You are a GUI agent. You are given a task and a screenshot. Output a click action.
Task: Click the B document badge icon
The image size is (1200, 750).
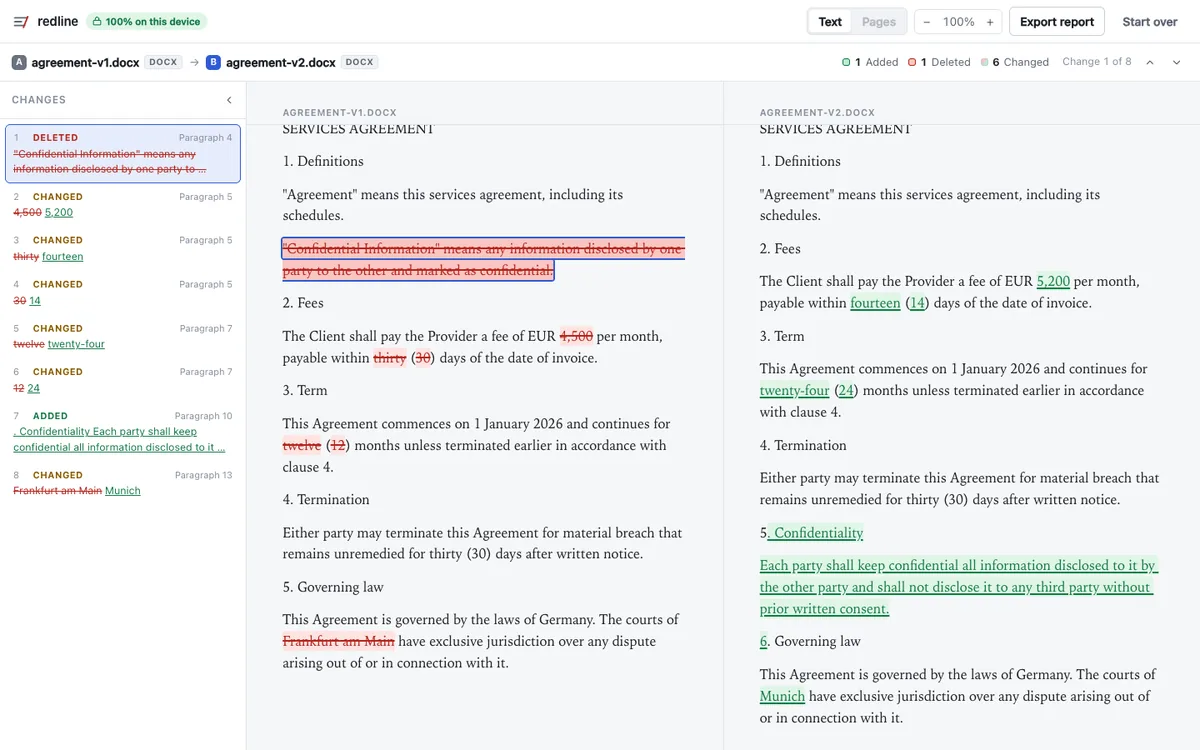pos(213,62)
